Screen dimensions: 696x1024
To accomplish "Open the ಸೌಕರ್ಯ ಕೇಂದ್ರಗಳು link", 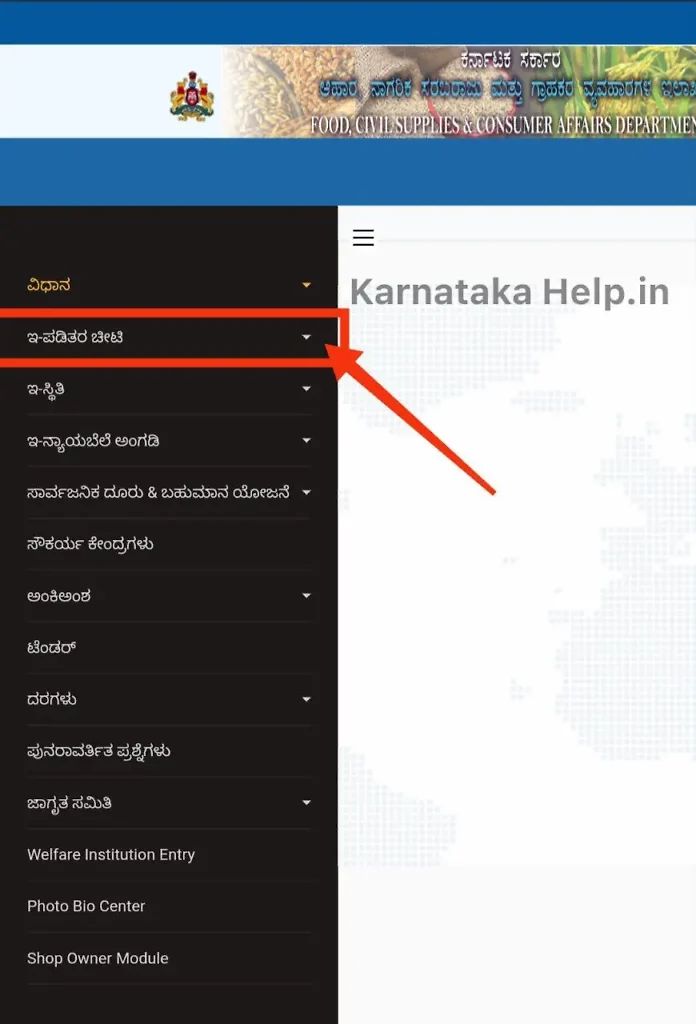I will pyautogui.click(x=91, y=544).
